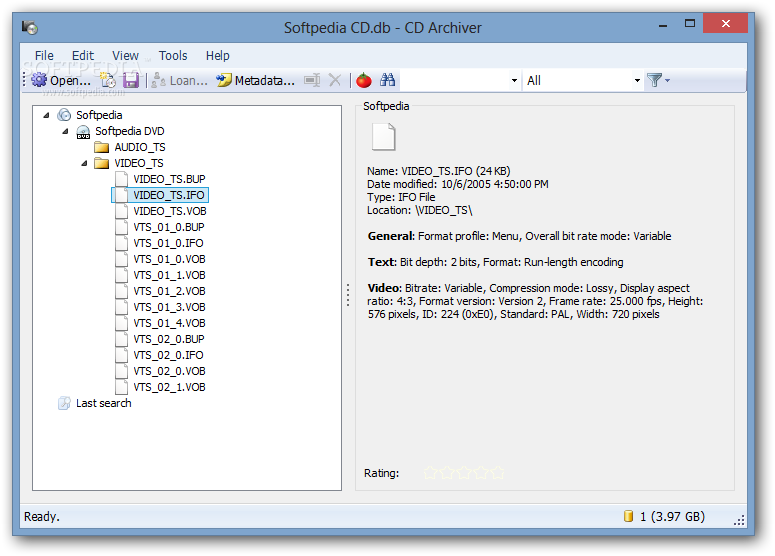Image resolution: width=775 pixels, height=556 pixels.
Task: Select file VIDEO_TS.IFO
Action: point(169,195)
